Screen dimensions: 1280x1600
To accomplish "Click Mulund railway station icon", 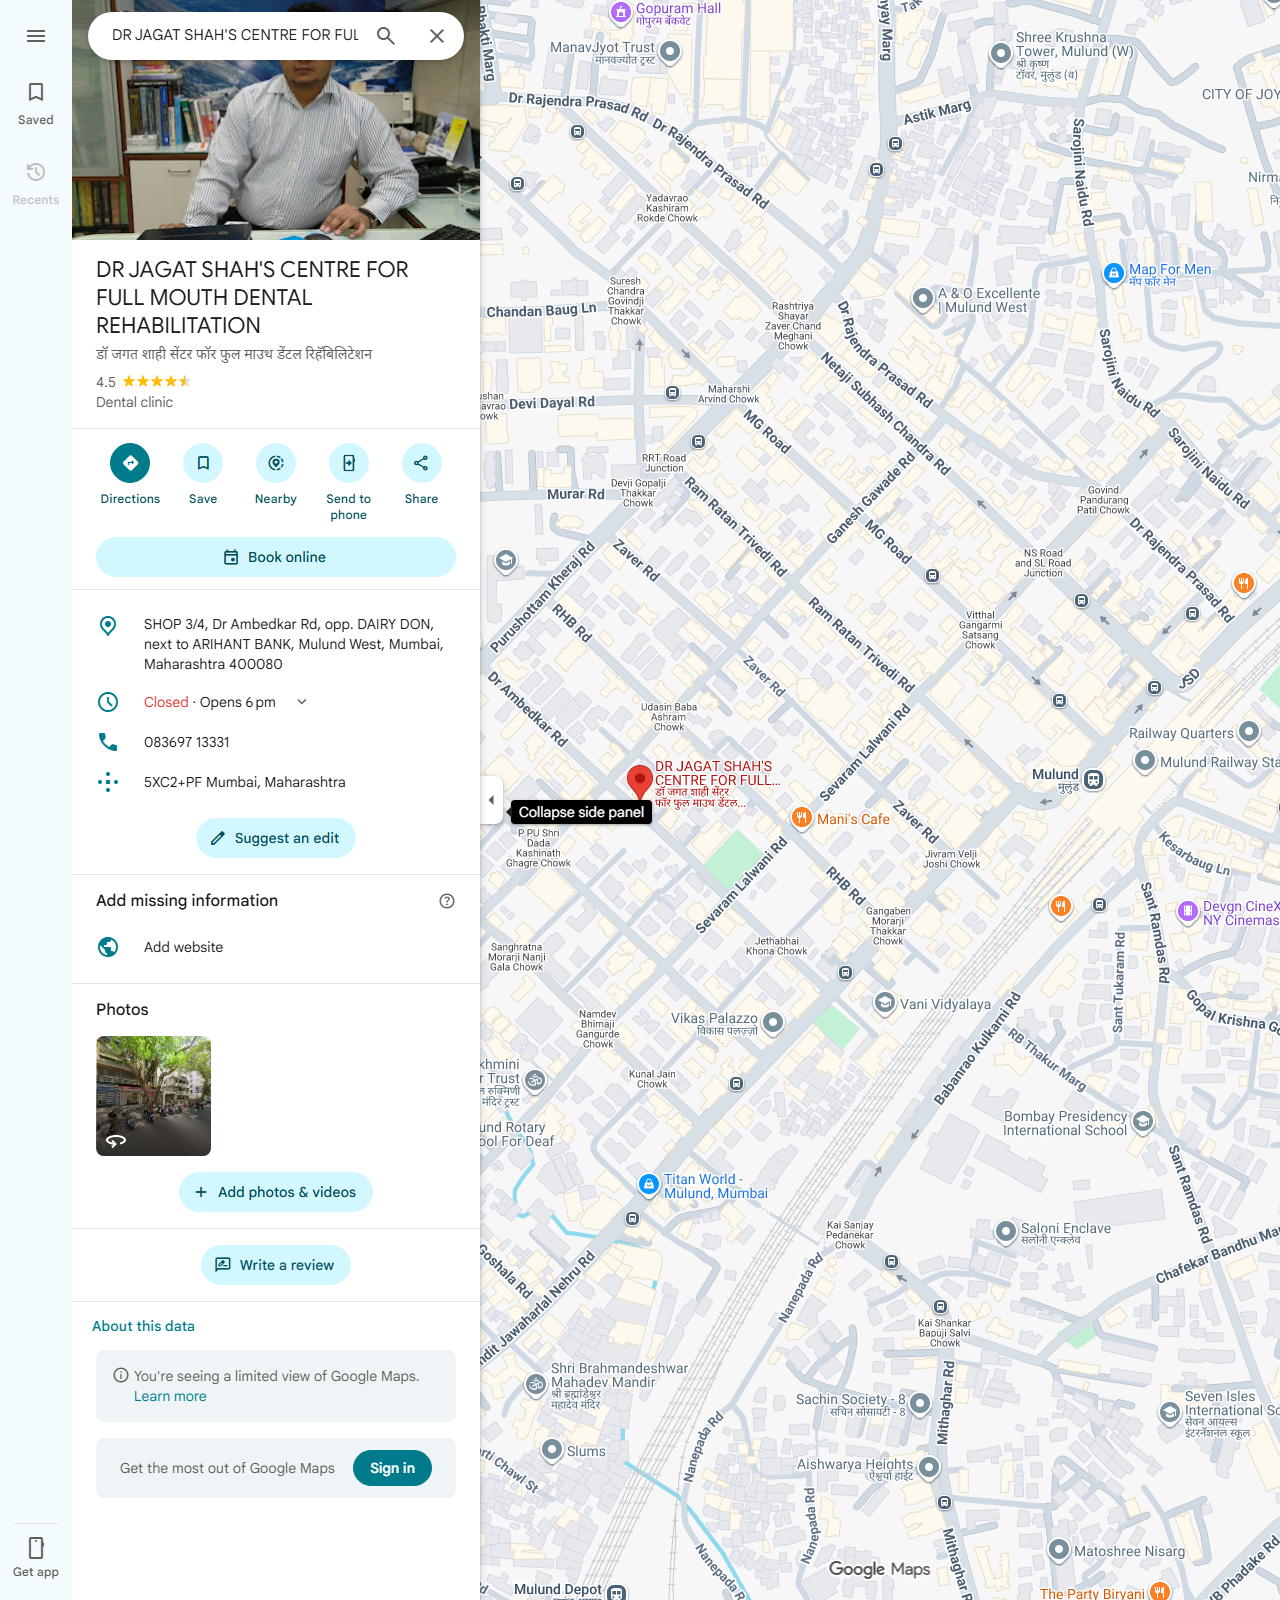I will tap(1094, 780).
